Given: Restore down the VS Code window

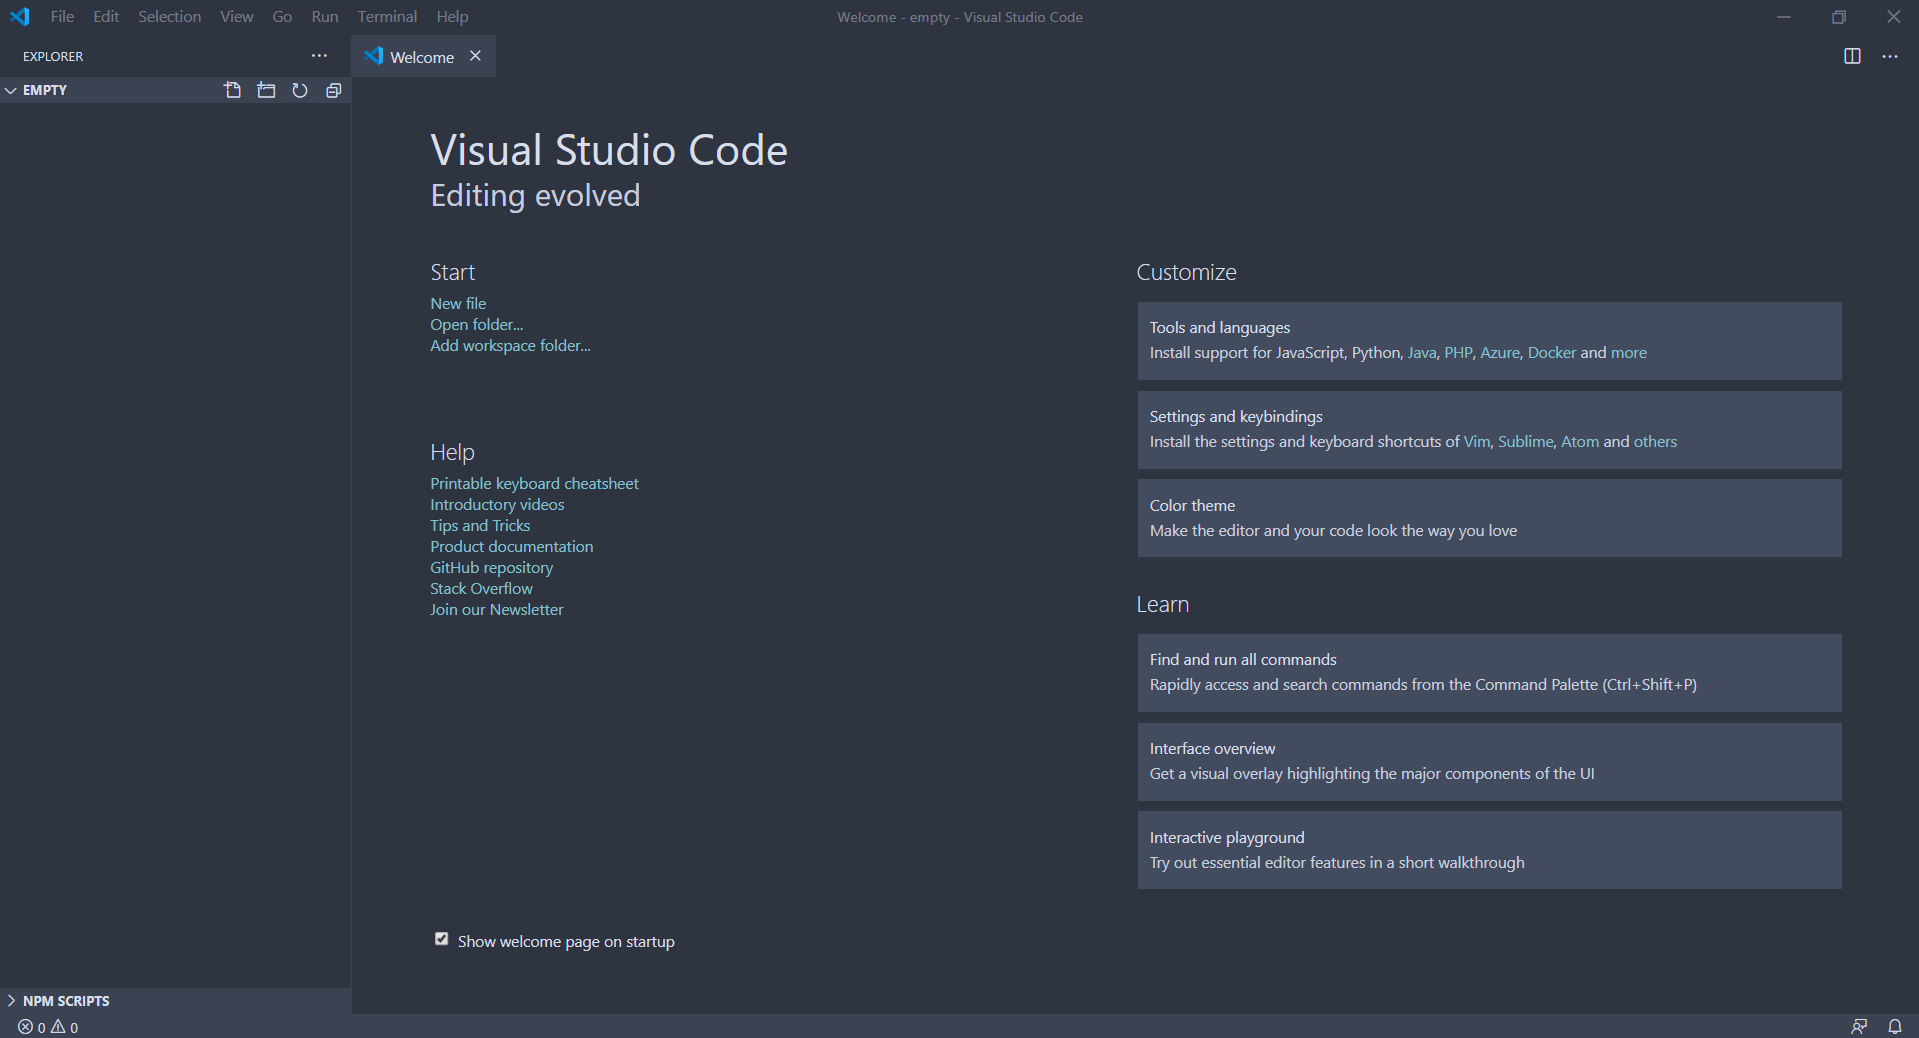Looking at the screenshot, I should [1839, 17].
